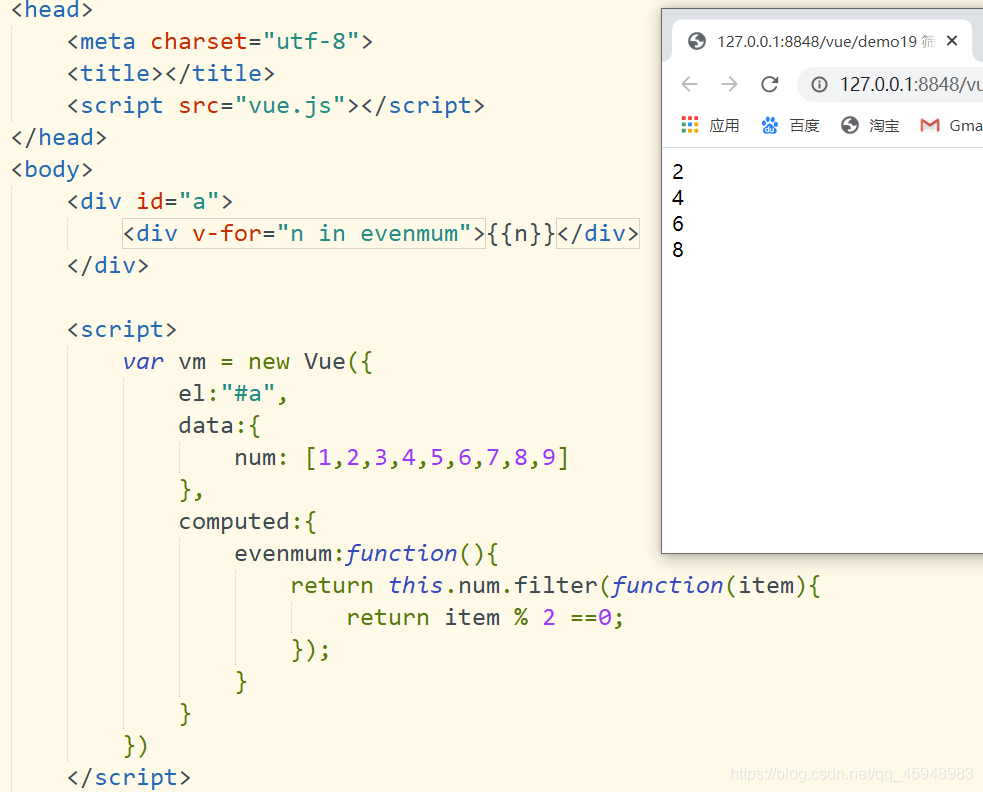
Task: Open the 百度 bookmark
Action: pos(791,125)
